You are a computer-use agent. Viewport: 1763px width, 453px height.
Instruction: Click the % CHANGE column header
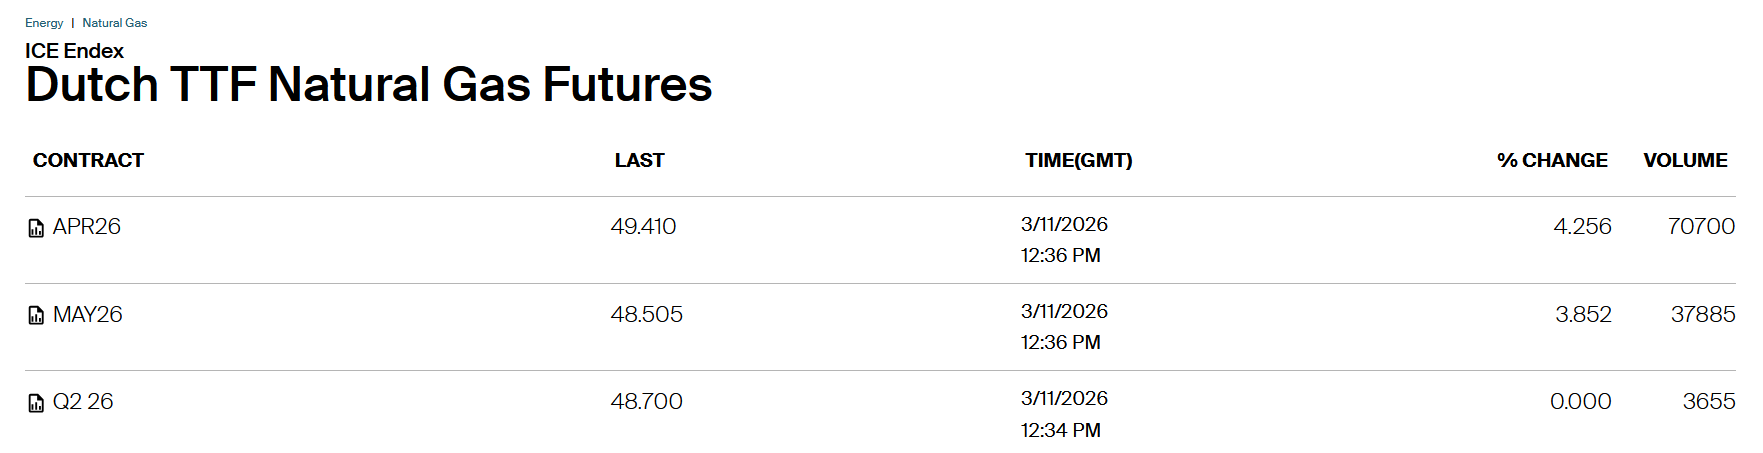click(x=1552, y=161)
